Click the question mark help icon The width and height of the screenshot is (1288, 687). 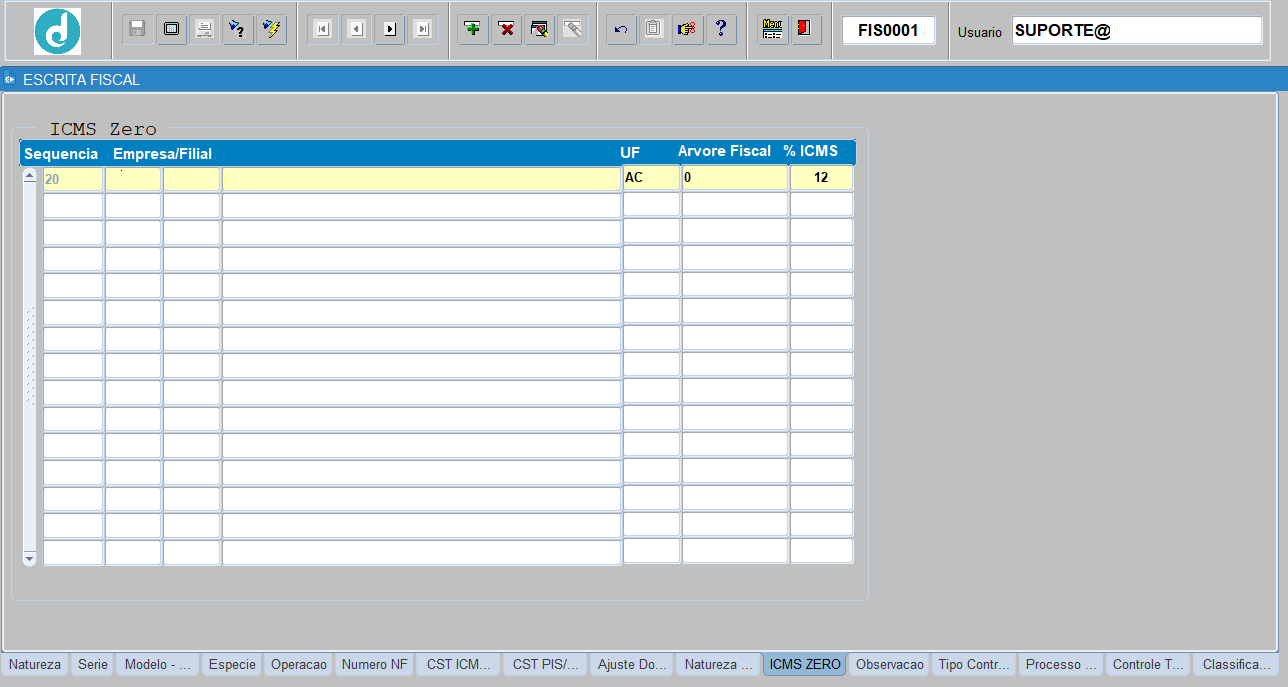coord(721,29)
